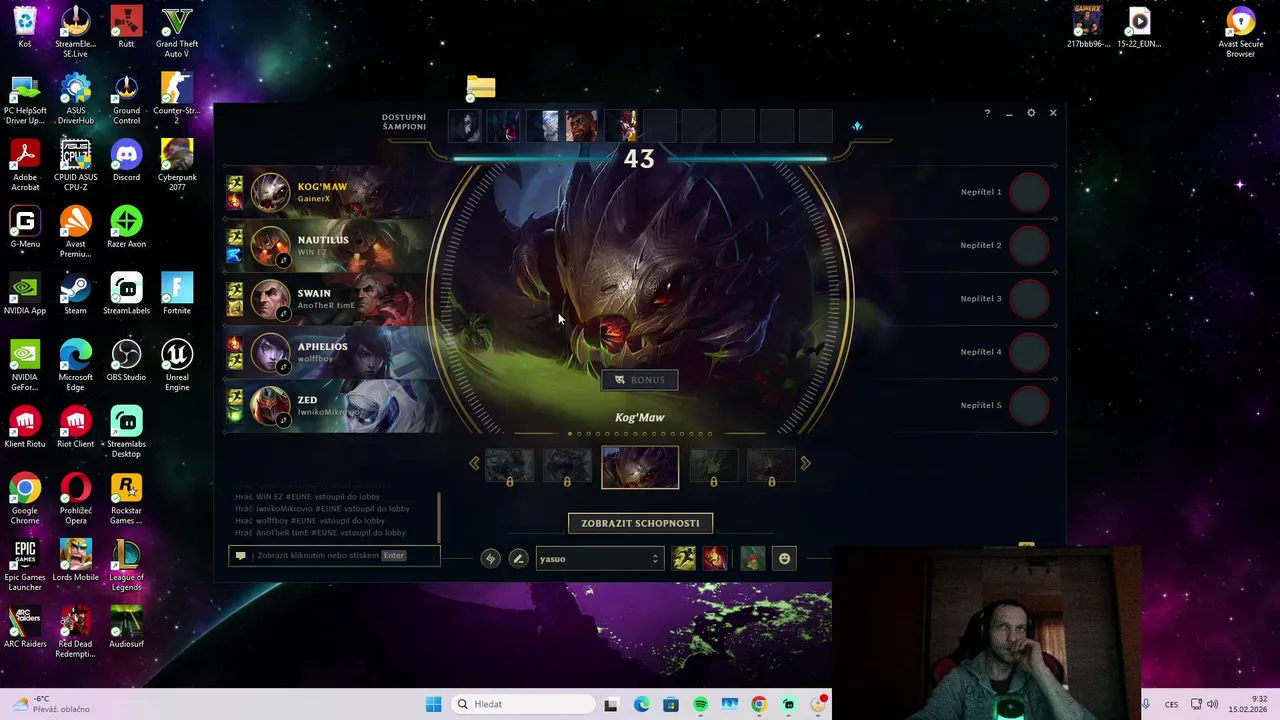1280x720 pixels.
Task: Open the Windows Start menu
Action: (x=433, y=704)
